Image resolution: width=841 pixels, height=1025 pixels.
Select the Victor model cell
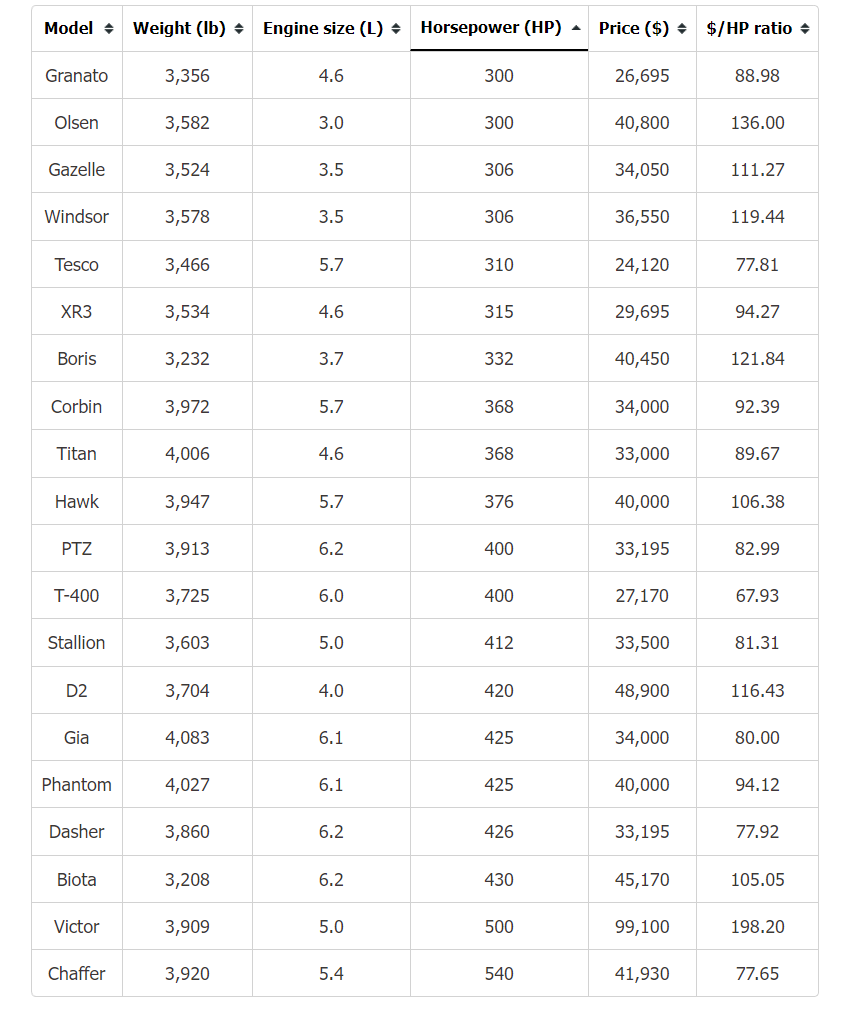(x=76, y=926)
